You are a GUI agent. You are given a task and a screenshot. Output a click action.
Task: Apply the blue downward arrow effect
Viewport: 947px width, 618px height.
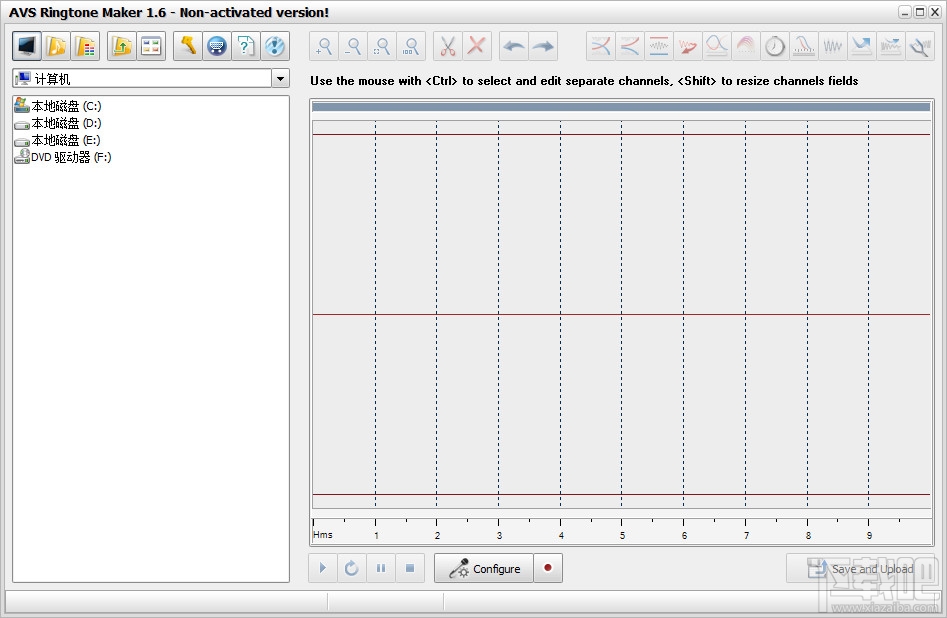(862, 46)
